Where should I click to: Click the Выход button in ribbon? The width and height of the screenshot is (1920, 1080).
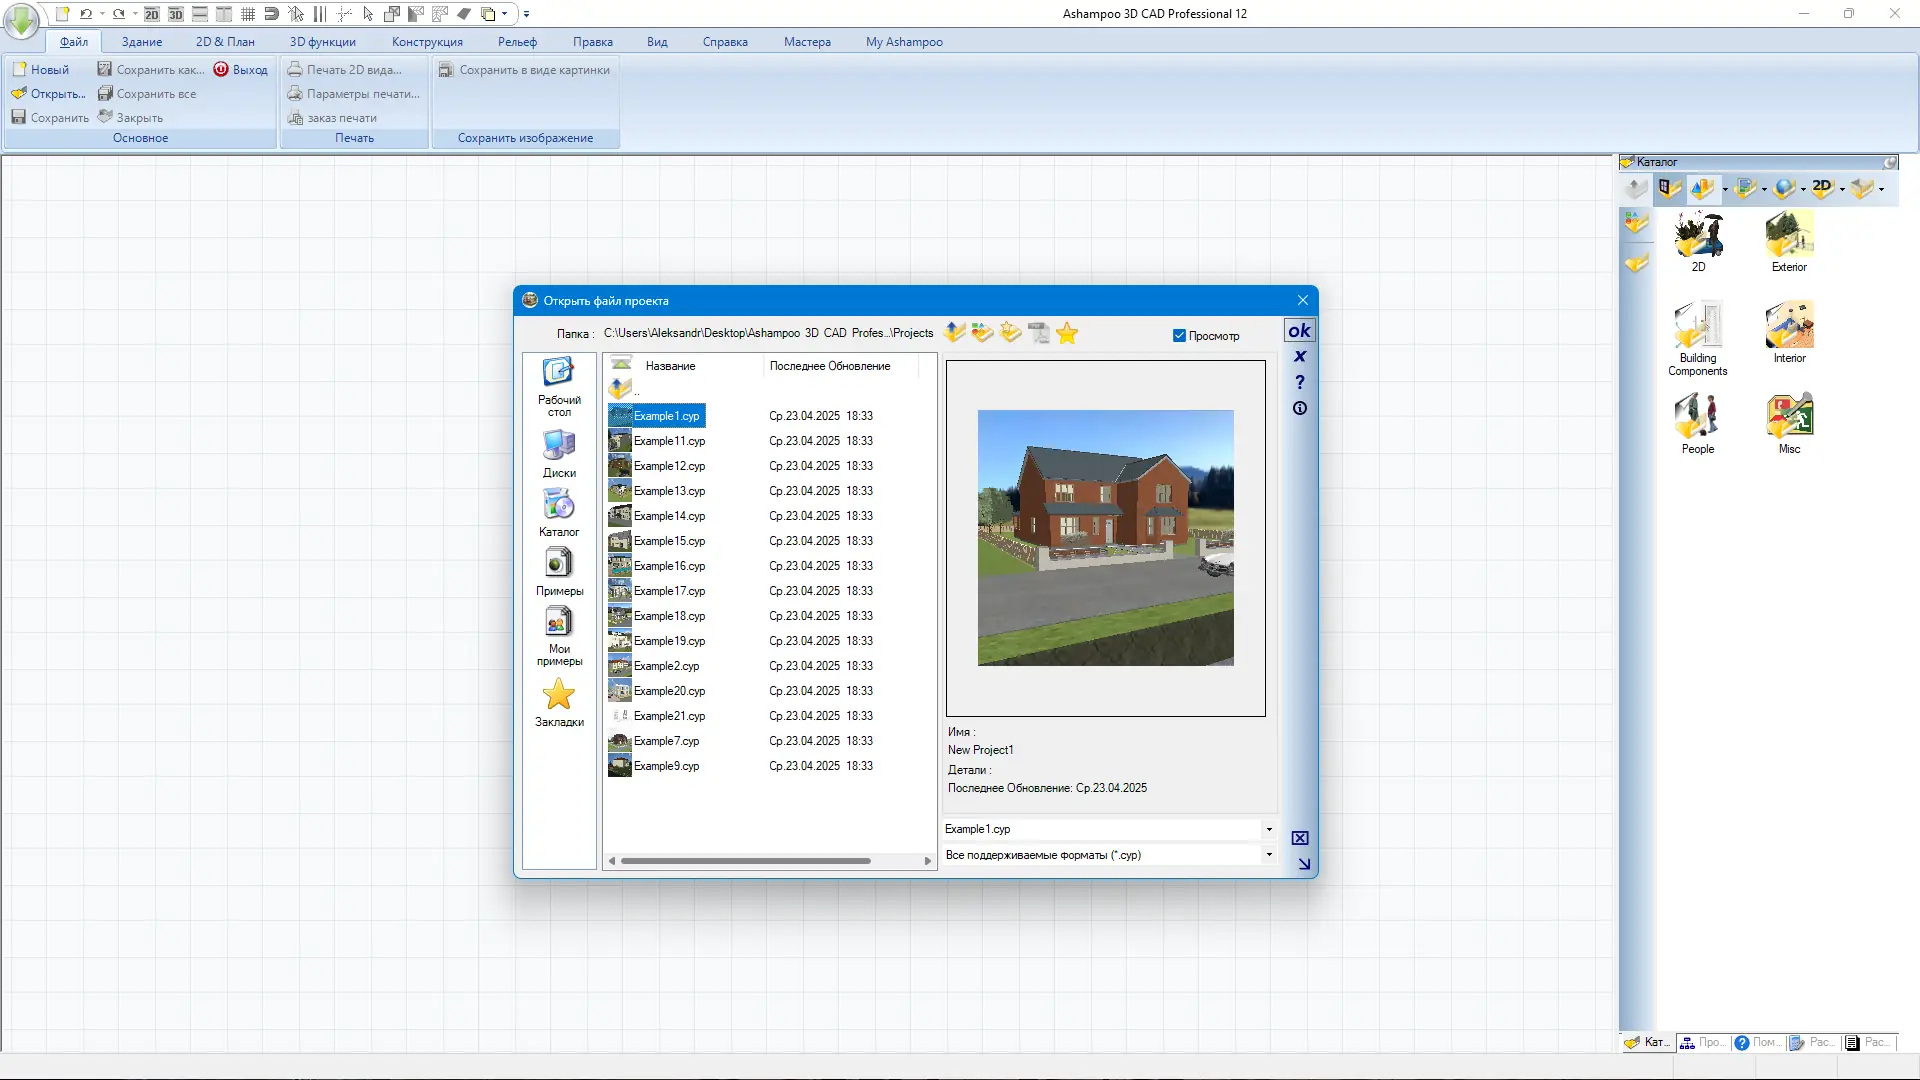coord(240,70)
